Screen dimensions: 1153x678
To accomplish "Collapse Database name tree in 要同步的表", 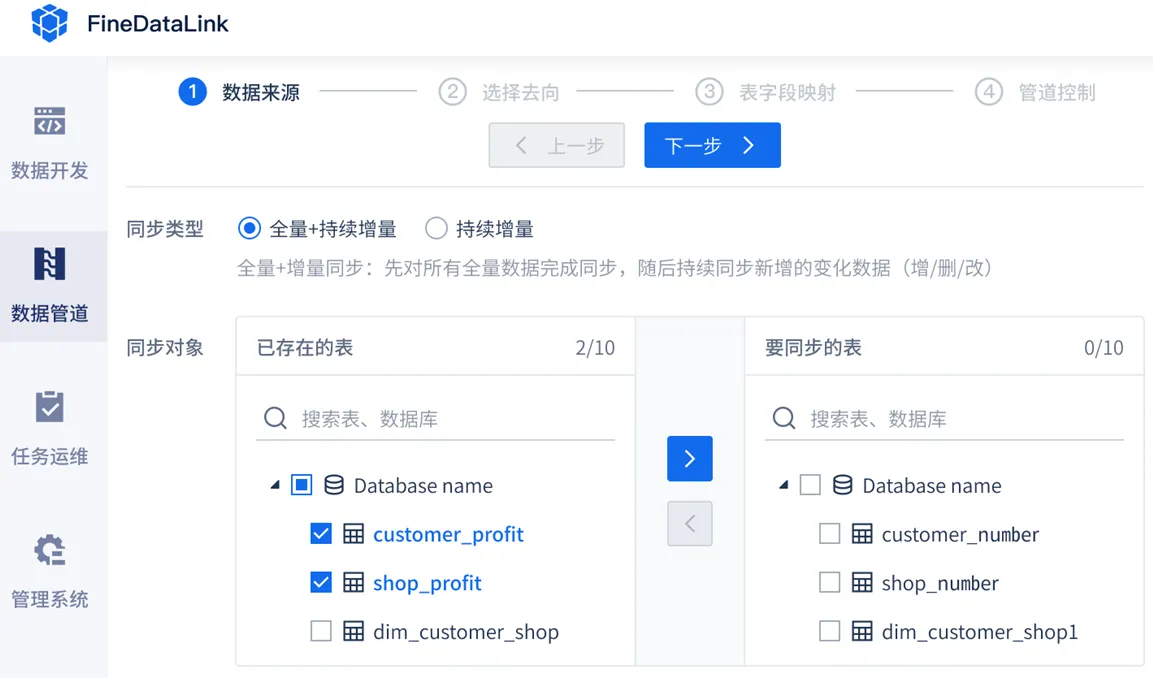I will (784, 485).
